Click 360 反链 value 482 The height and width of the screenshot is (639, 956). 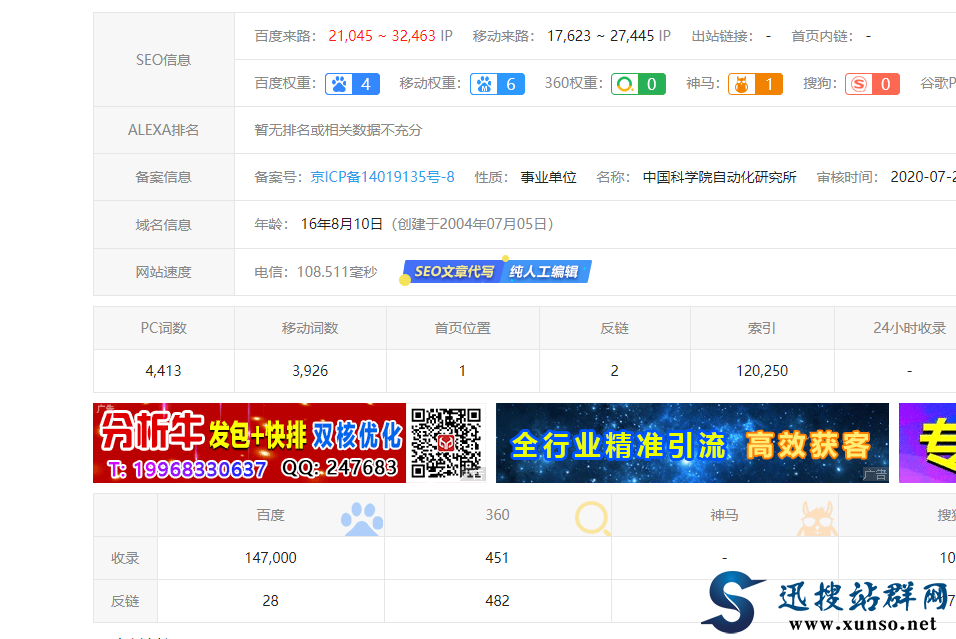pyautogui.click(x=498, y=601)
